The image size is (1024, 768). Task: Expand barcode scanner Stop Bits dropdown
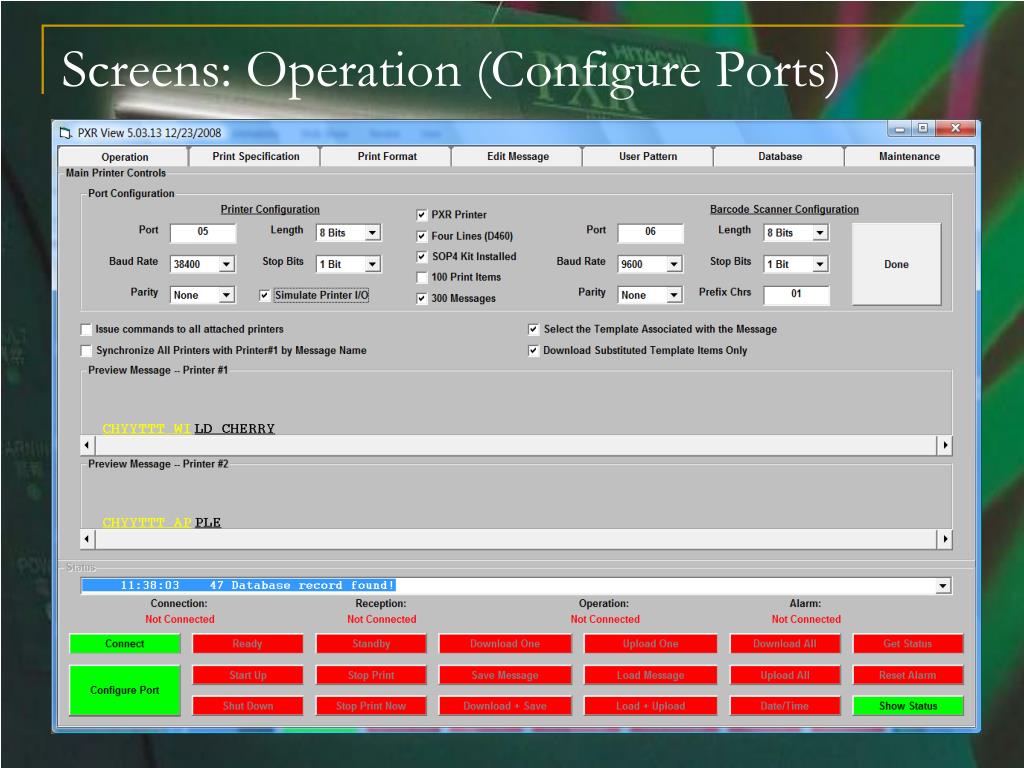(820, 264)
